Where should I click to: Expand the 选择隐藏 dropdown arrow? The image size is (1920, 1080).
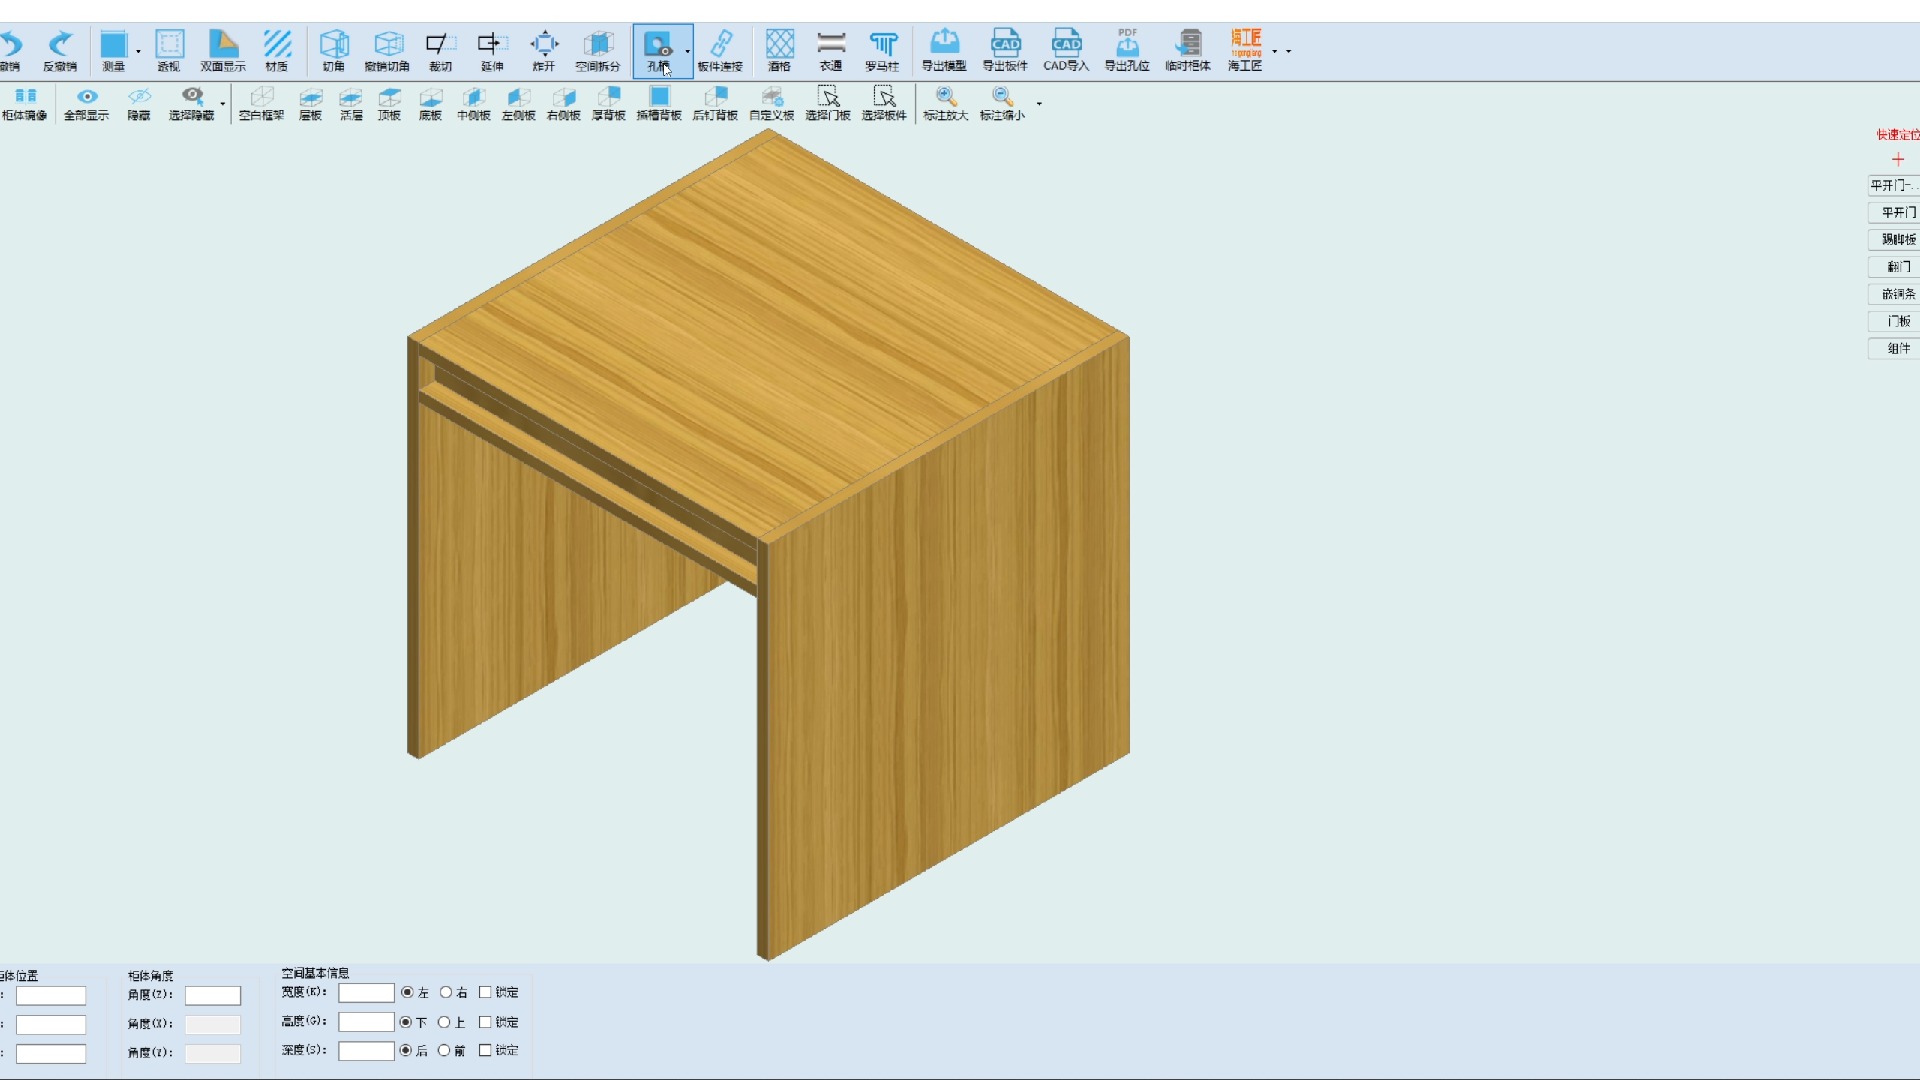222,103
